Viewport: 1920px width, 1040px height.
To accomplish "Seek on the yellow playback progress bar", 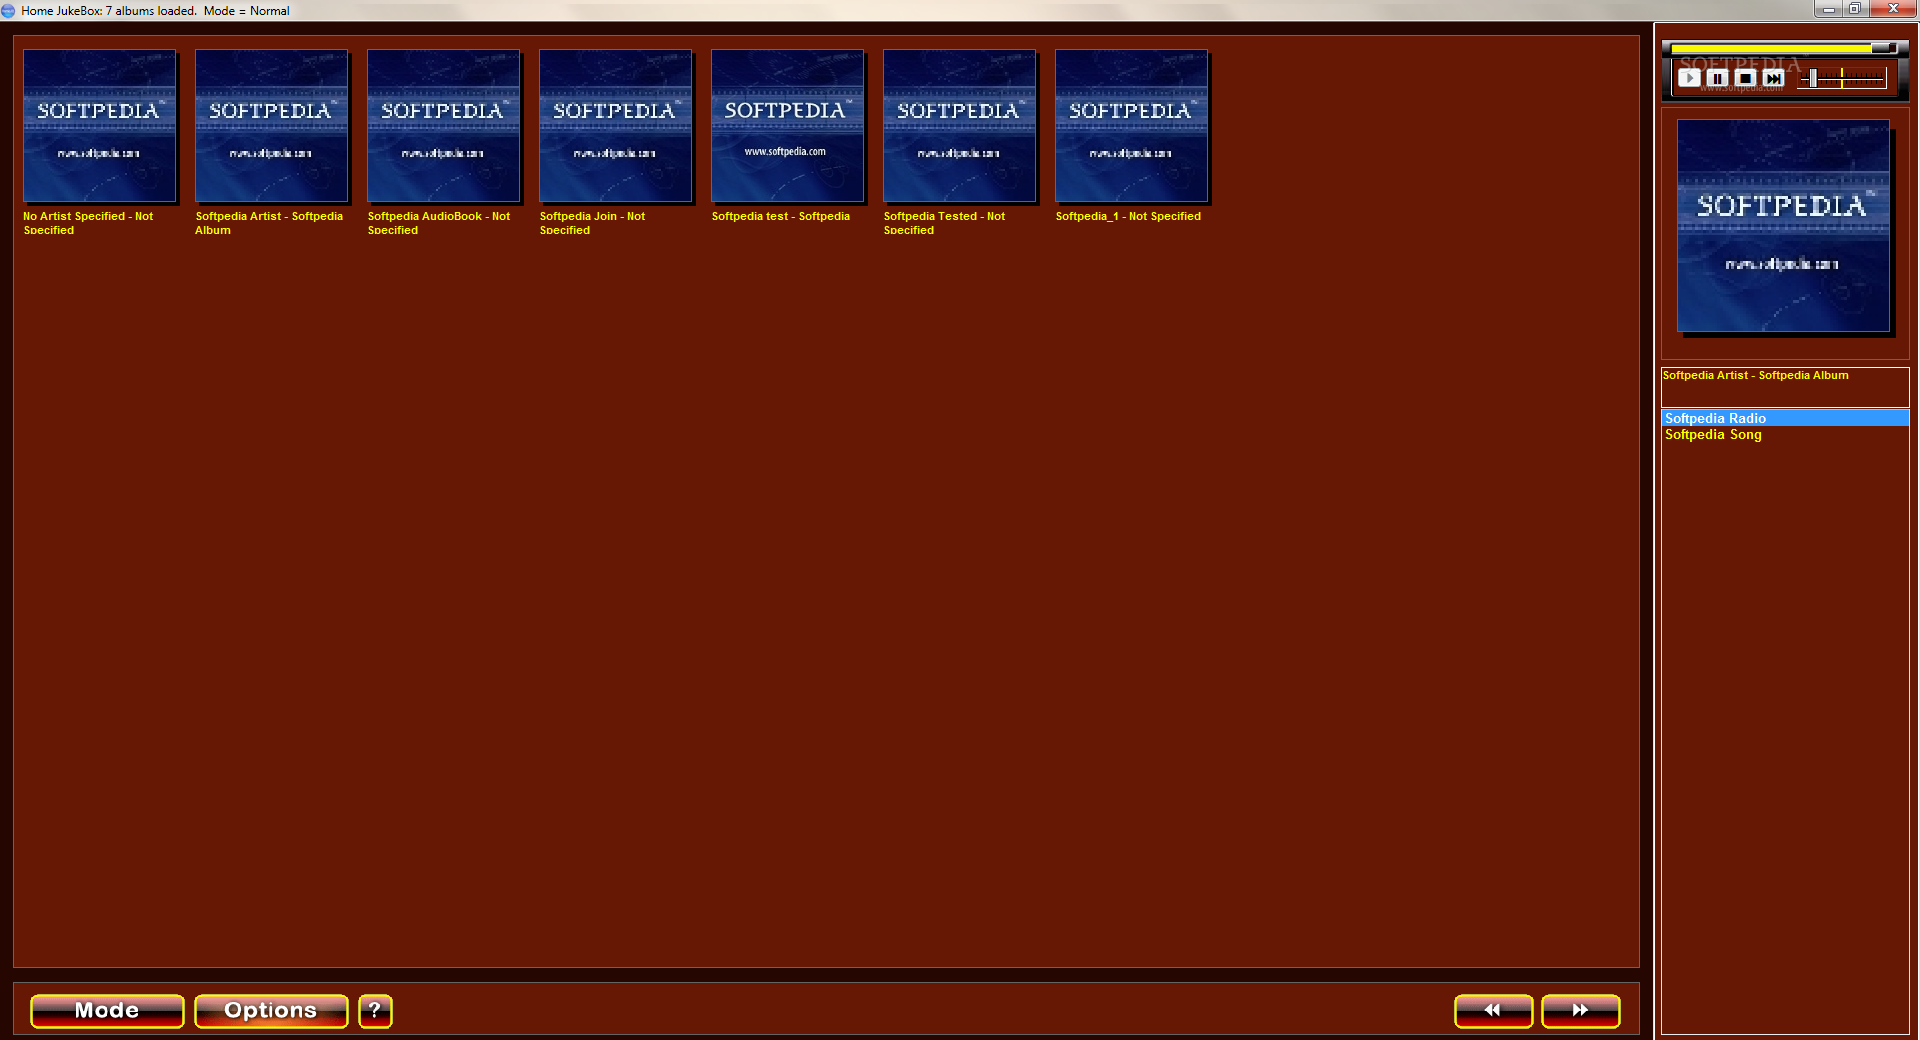I will [x=1783, y=48].
